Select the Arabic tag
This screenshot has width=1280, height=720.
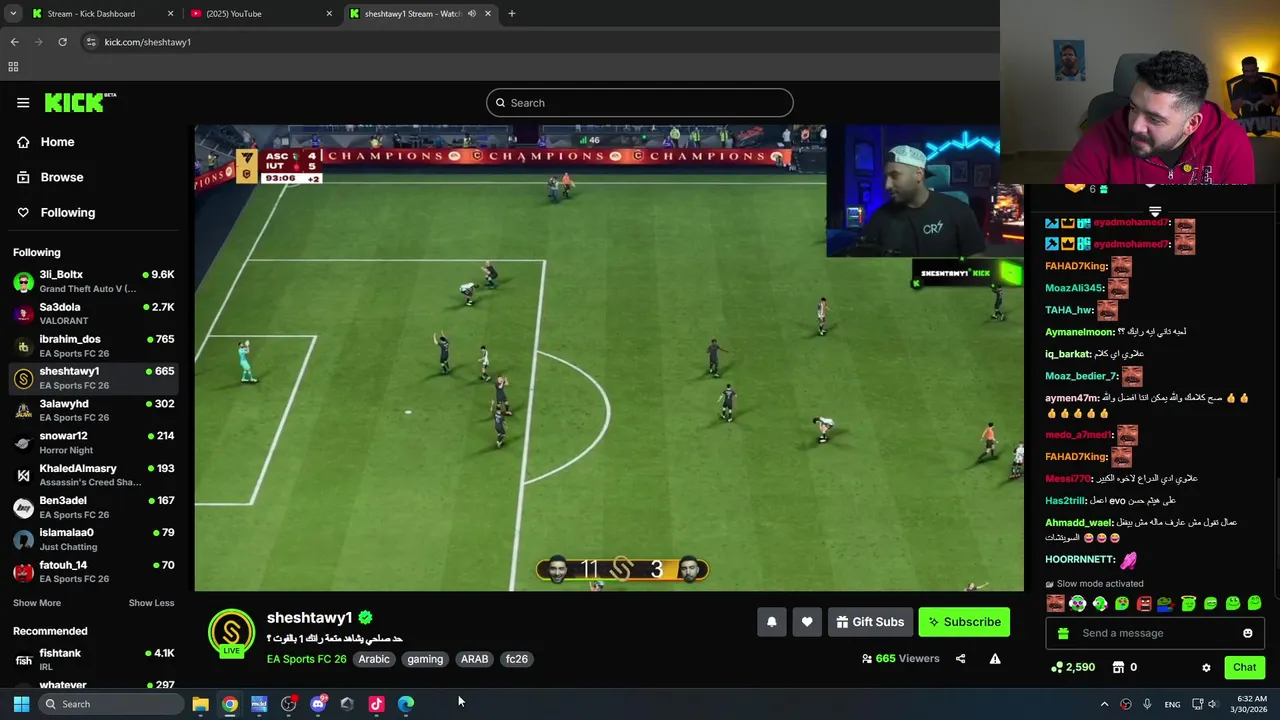[x=374, y=659]
